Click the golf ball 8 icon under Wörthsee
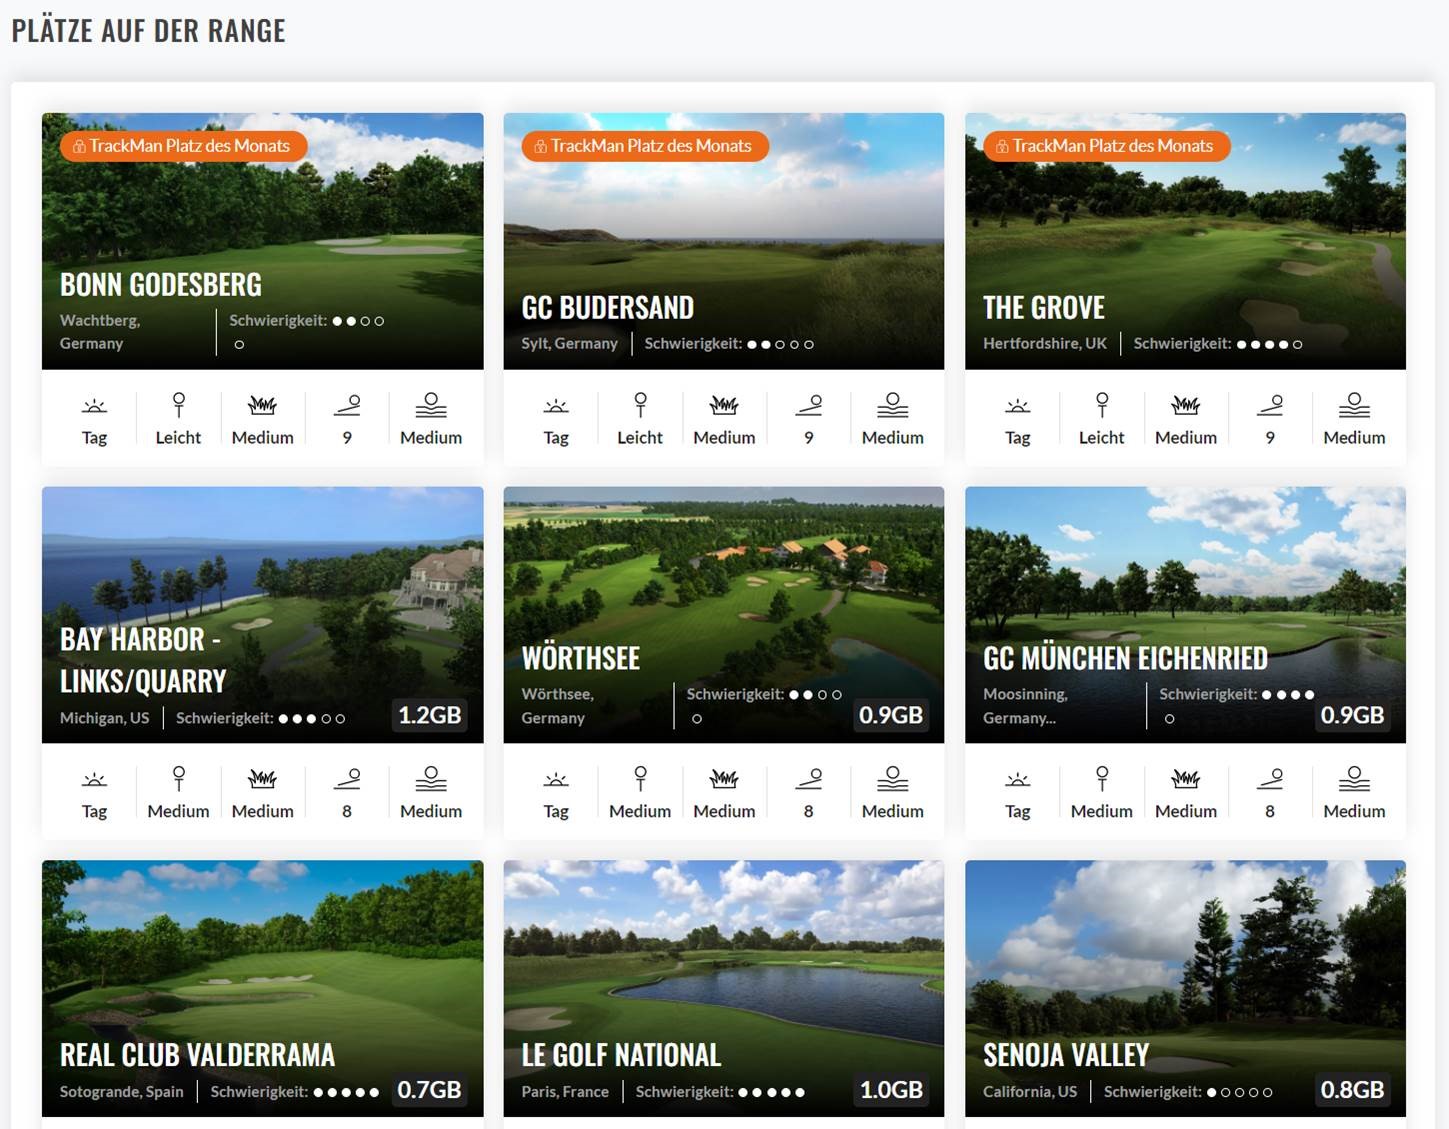 coord(808,779)
